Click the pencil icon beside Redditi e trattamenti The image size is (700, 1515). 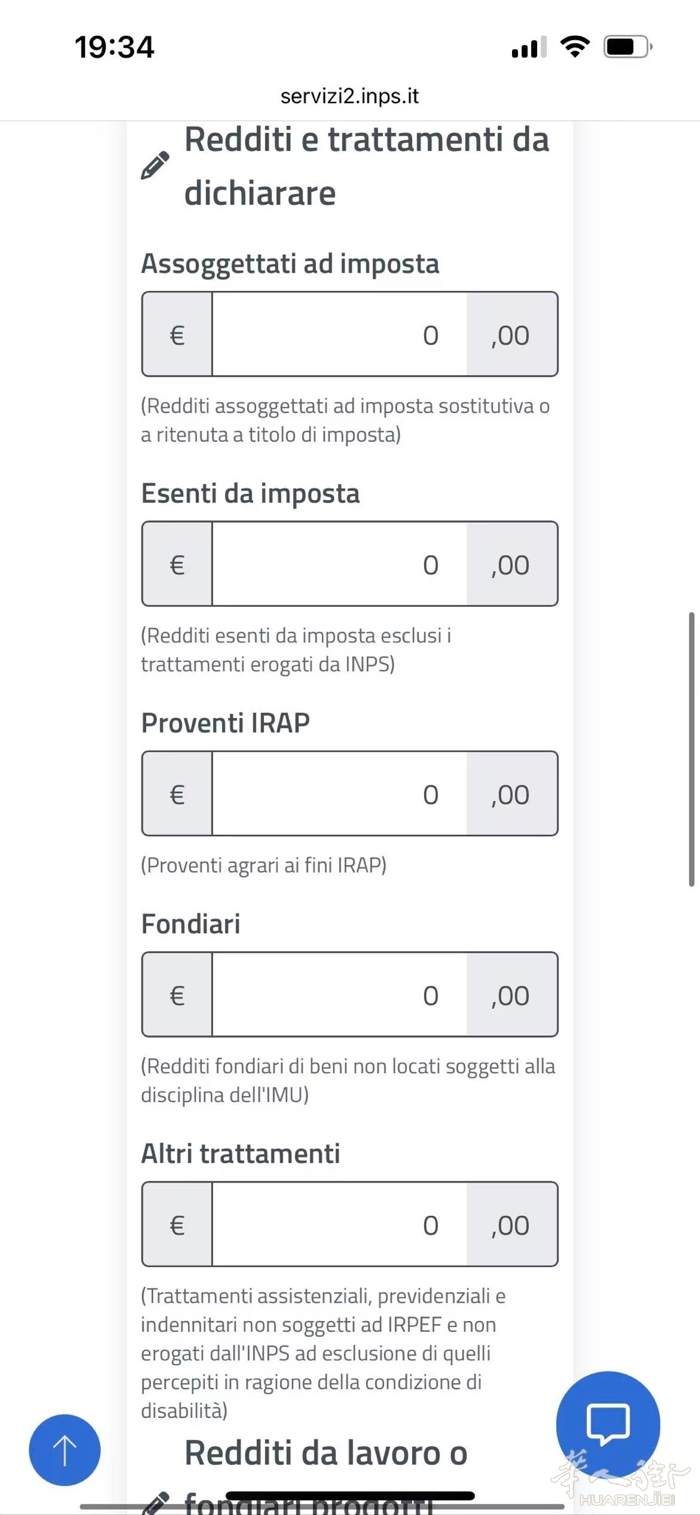tap(155, 166)
